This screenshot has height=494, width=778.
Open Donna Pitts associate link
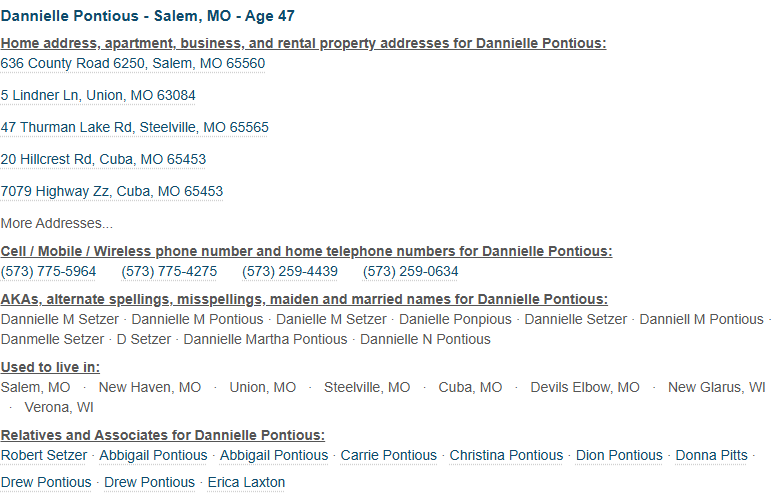(712, 455)
